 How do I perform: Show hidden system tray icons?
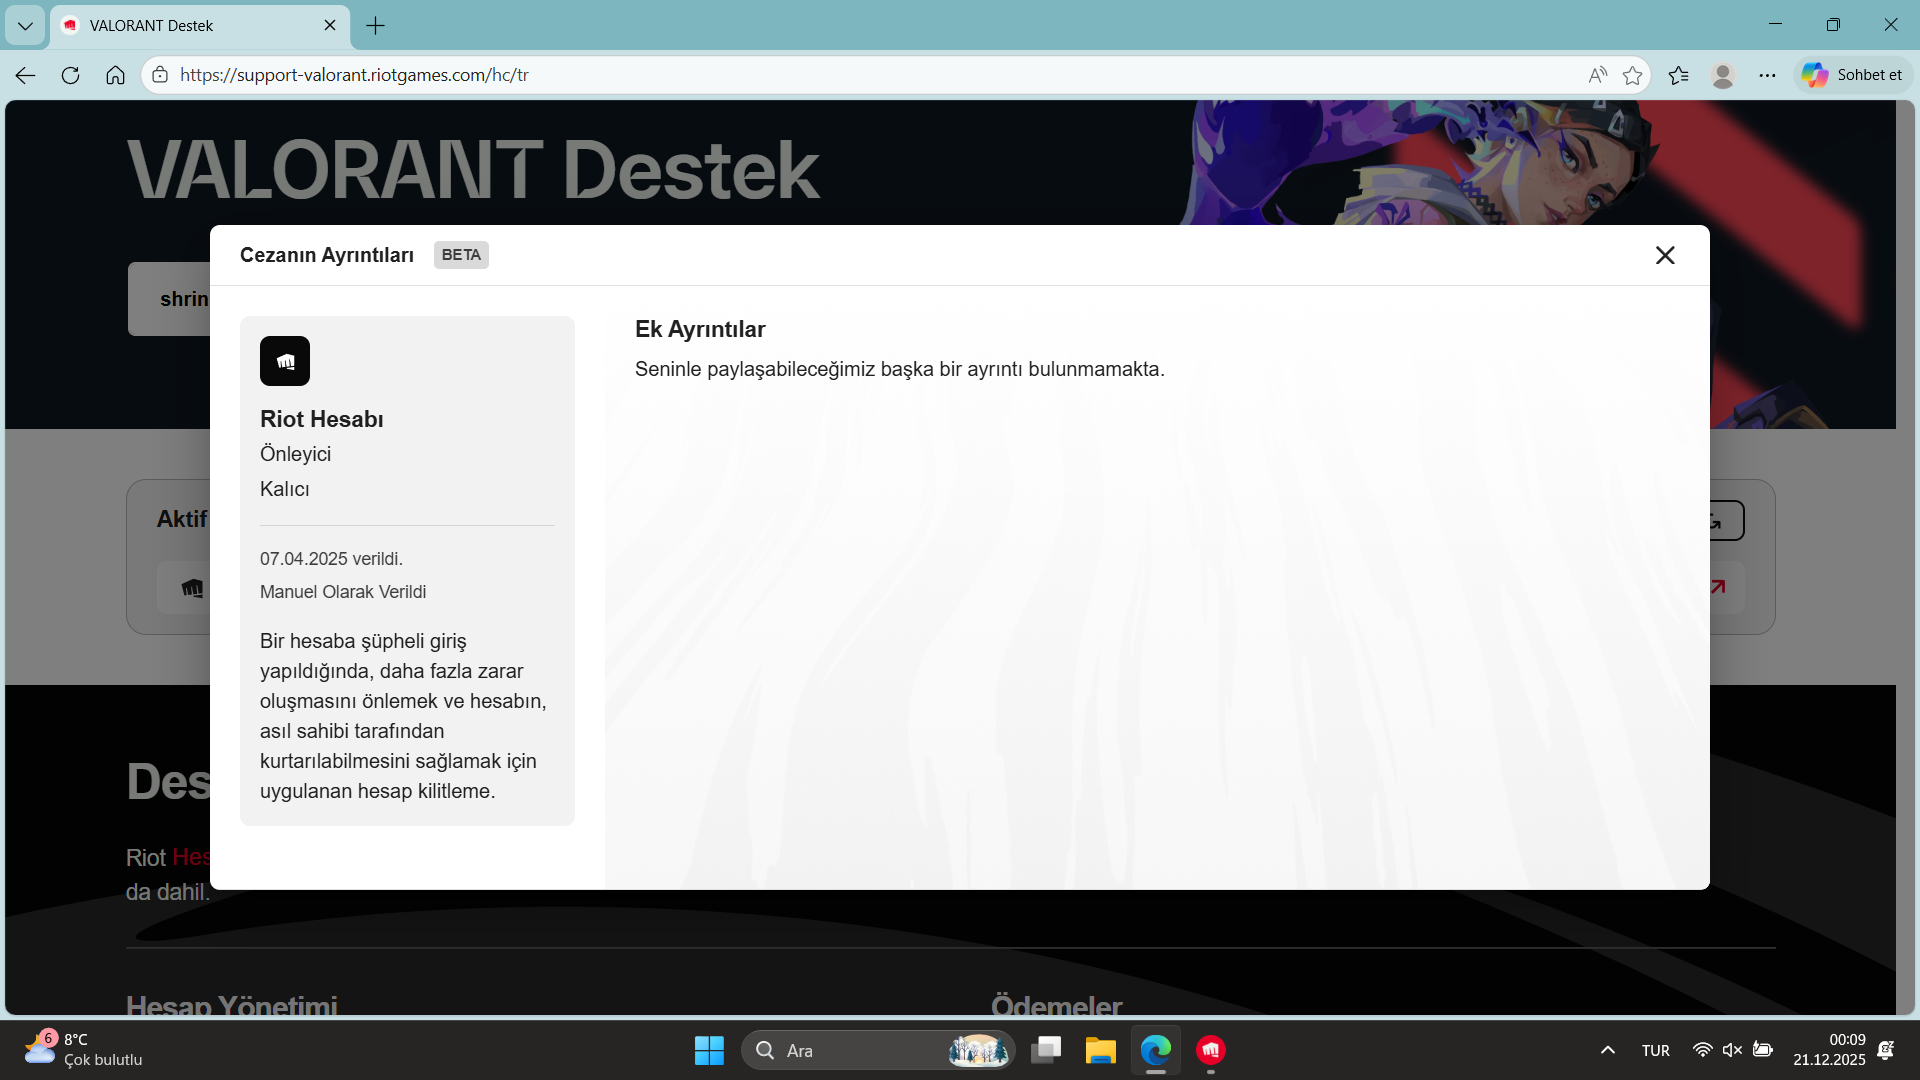tap(1608, 1050)
